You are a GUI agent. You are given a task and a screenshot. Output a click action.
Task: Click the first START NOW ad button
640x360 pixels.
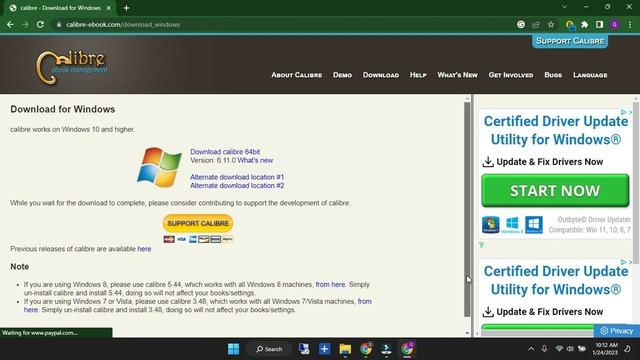click(x=555, y=191)
